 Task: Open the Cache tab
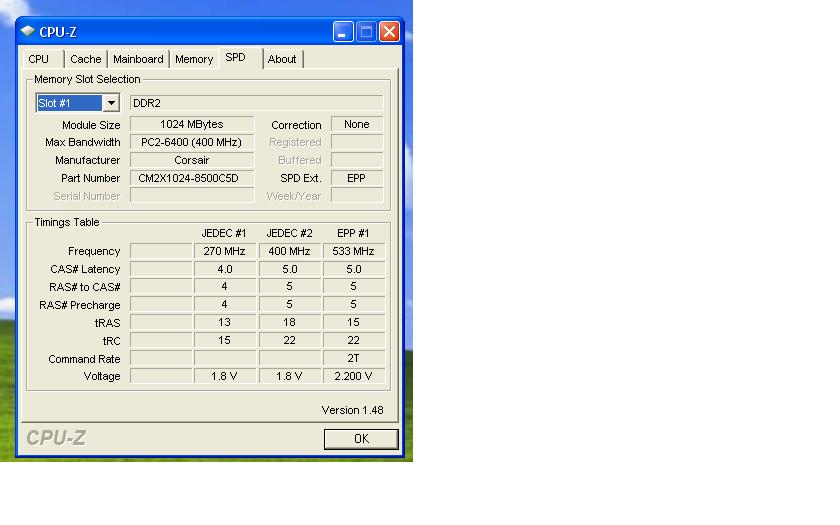pyautogui.click(x=86, y=59)
